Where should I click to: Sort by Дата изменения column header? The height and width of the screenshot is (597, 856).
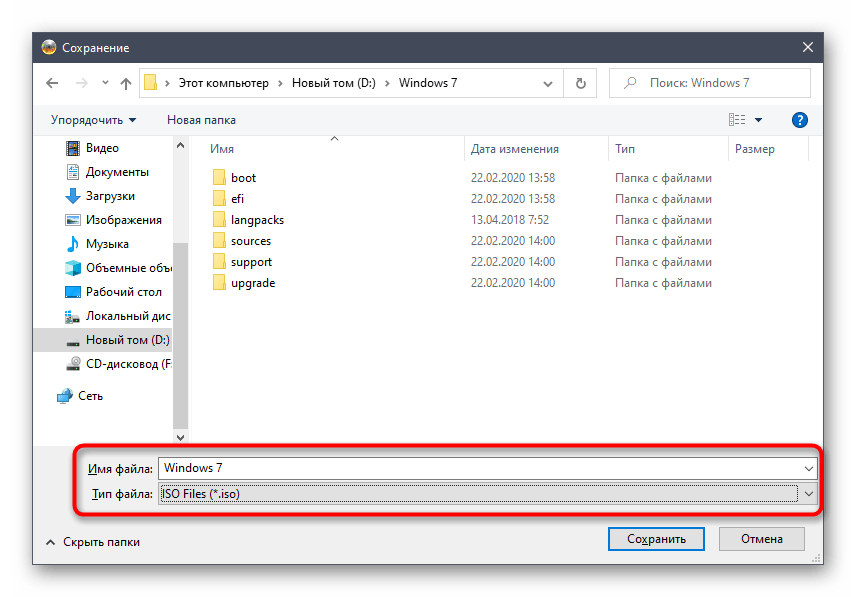[x=515, y=149]
